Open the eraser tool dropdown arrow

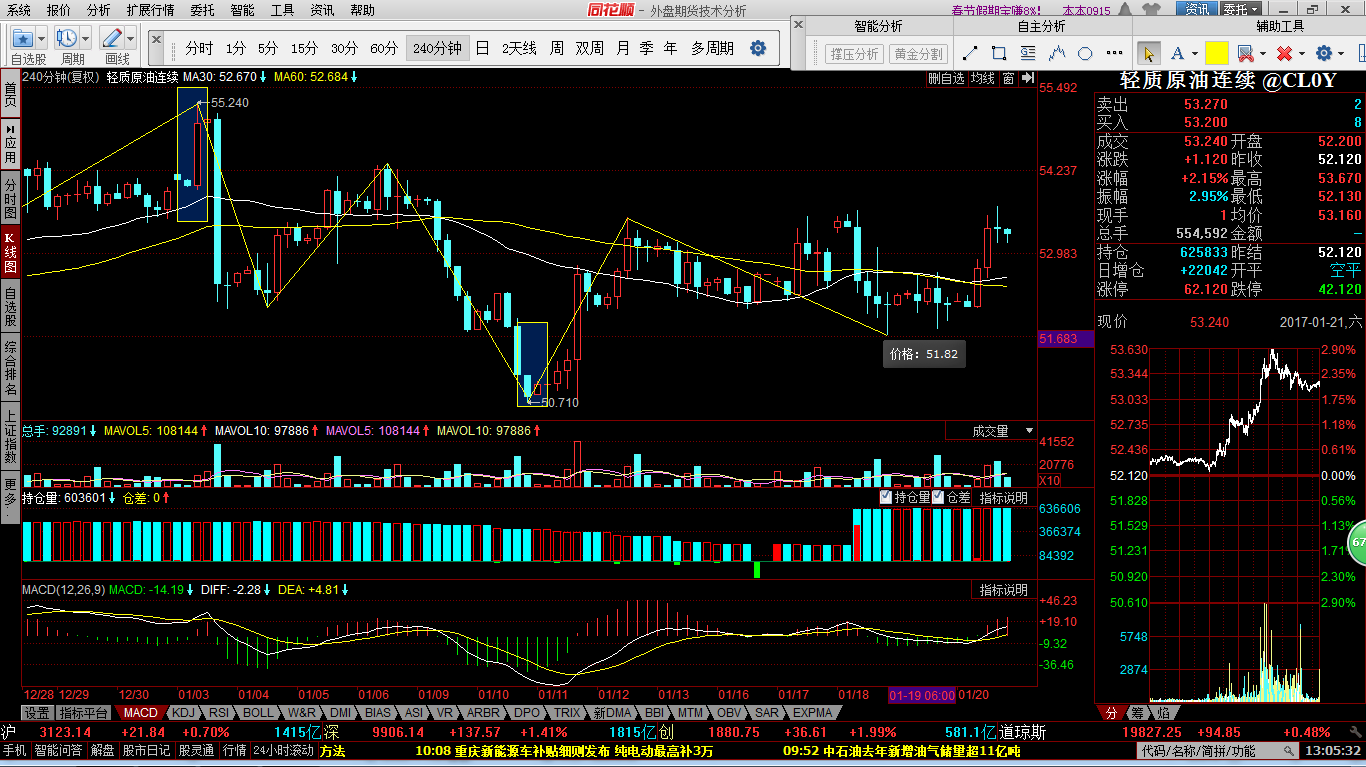point(1263,54)
